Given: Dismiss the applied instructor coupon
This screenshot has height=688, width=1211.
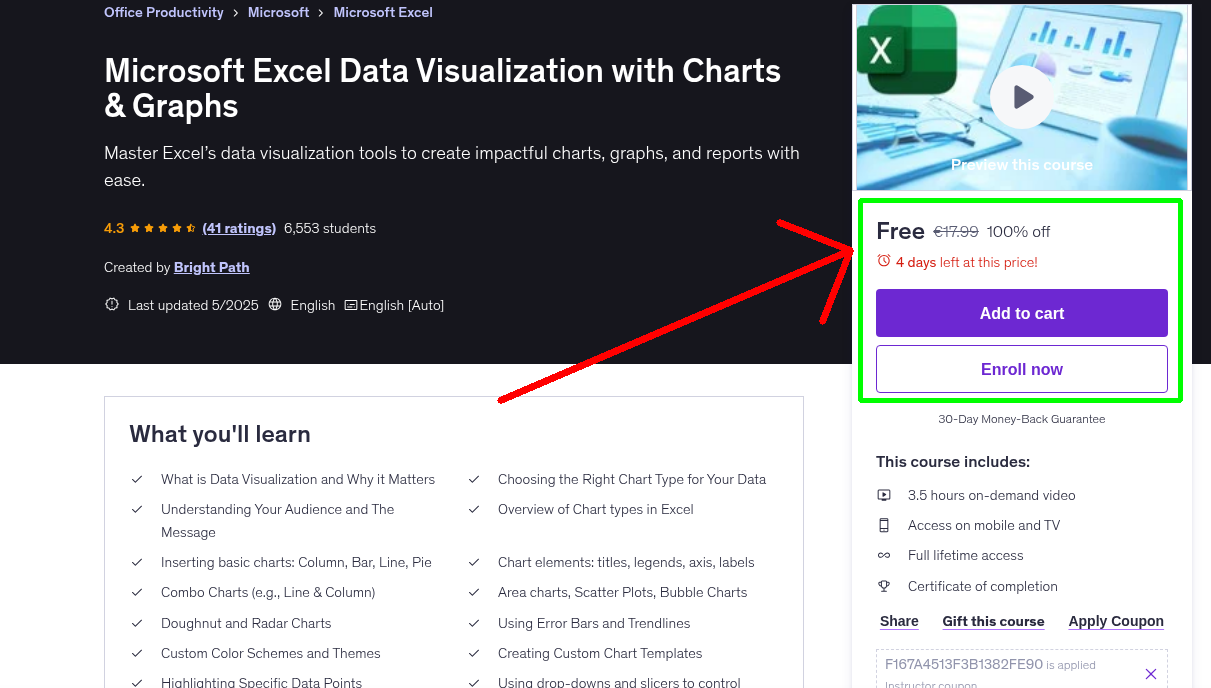Looking at the screenshot, I should click(x=1151, y=673).
